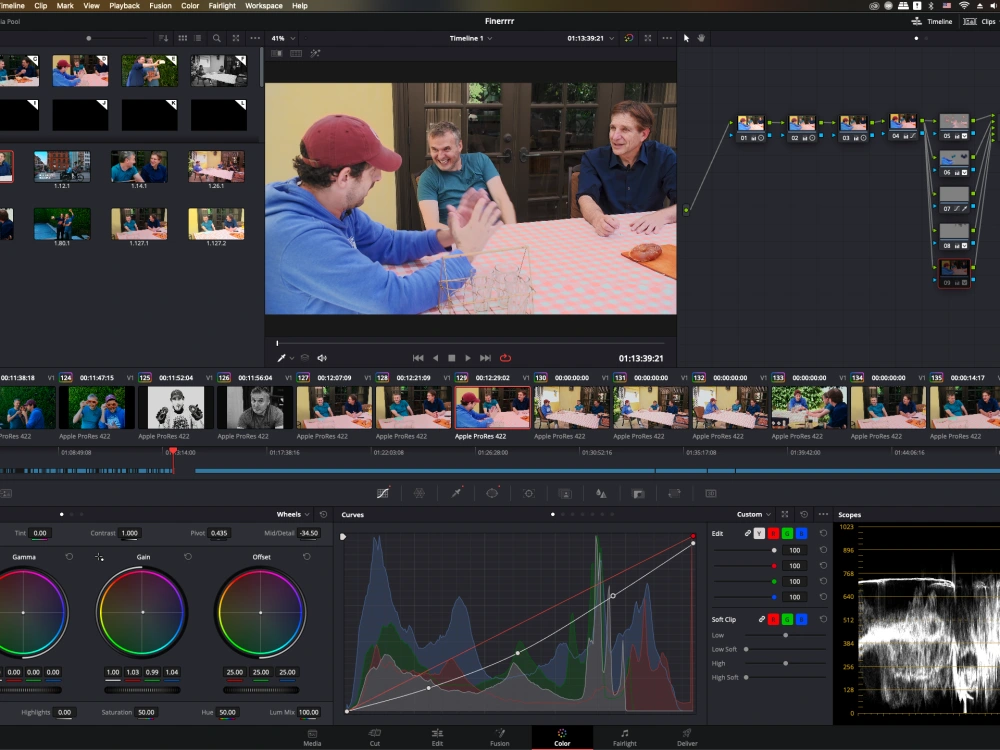Open the Tracker palette icon
1000x750 pixels.
click(x=529, y=493)
